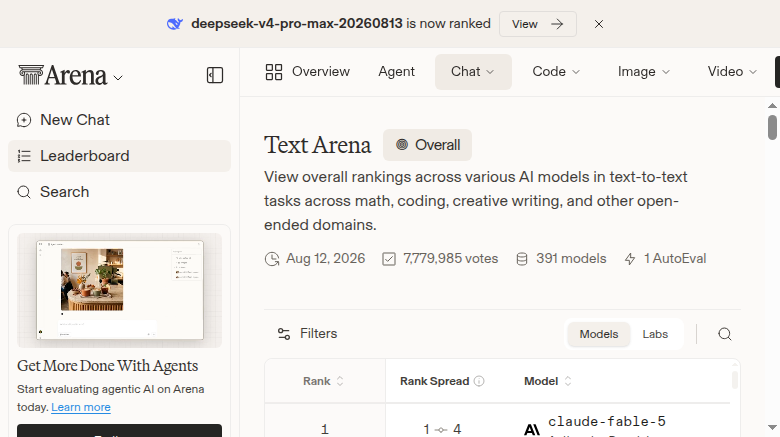Open the Image tab dropdown

click(x=644, y=72)
